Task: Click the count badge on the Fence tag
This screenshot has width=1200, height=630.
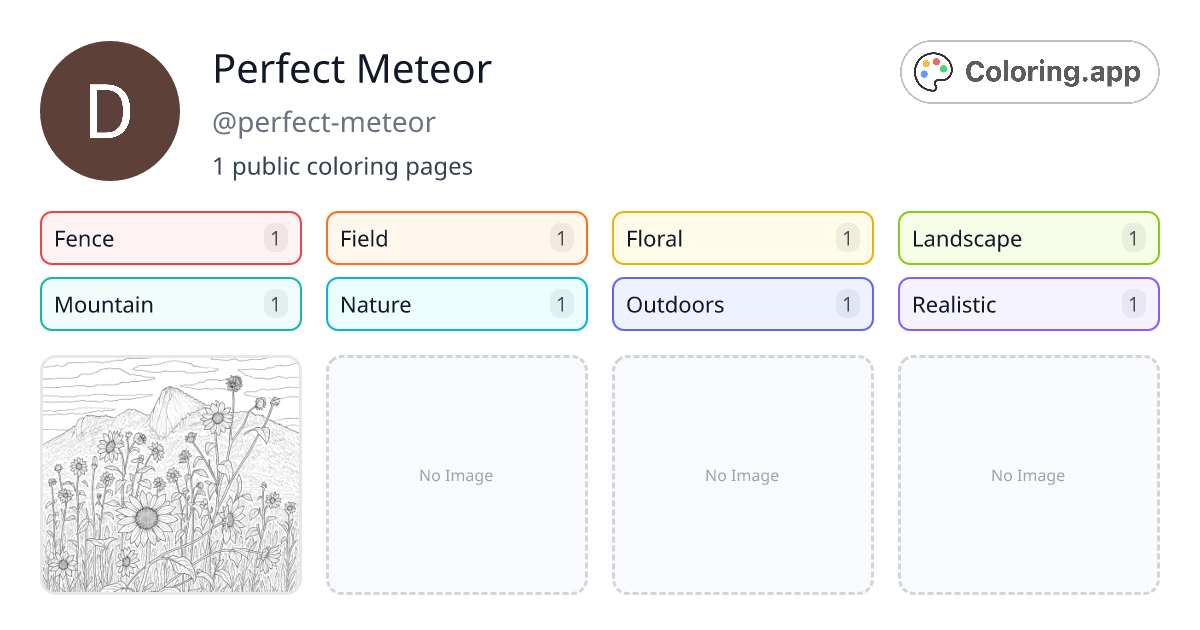Action: pyautogui.click(x=274, y=238)
